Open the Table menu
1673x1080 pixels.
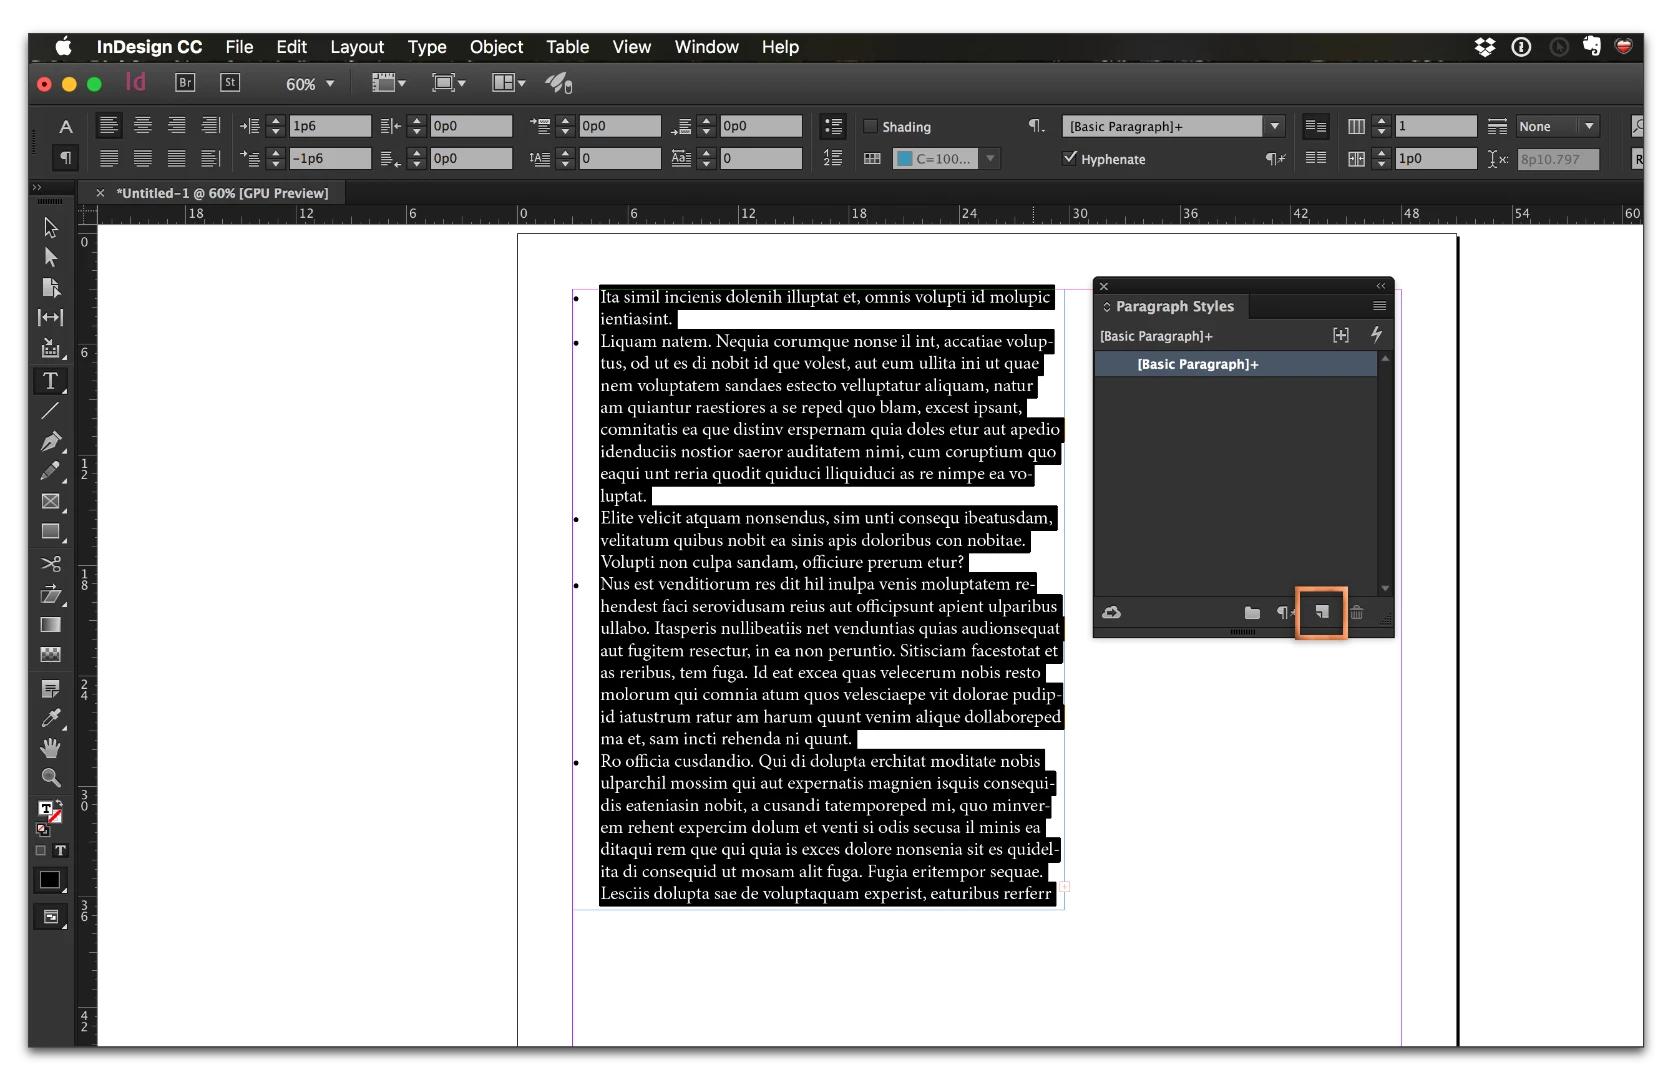pyautogui.click(x=567, y=47)
